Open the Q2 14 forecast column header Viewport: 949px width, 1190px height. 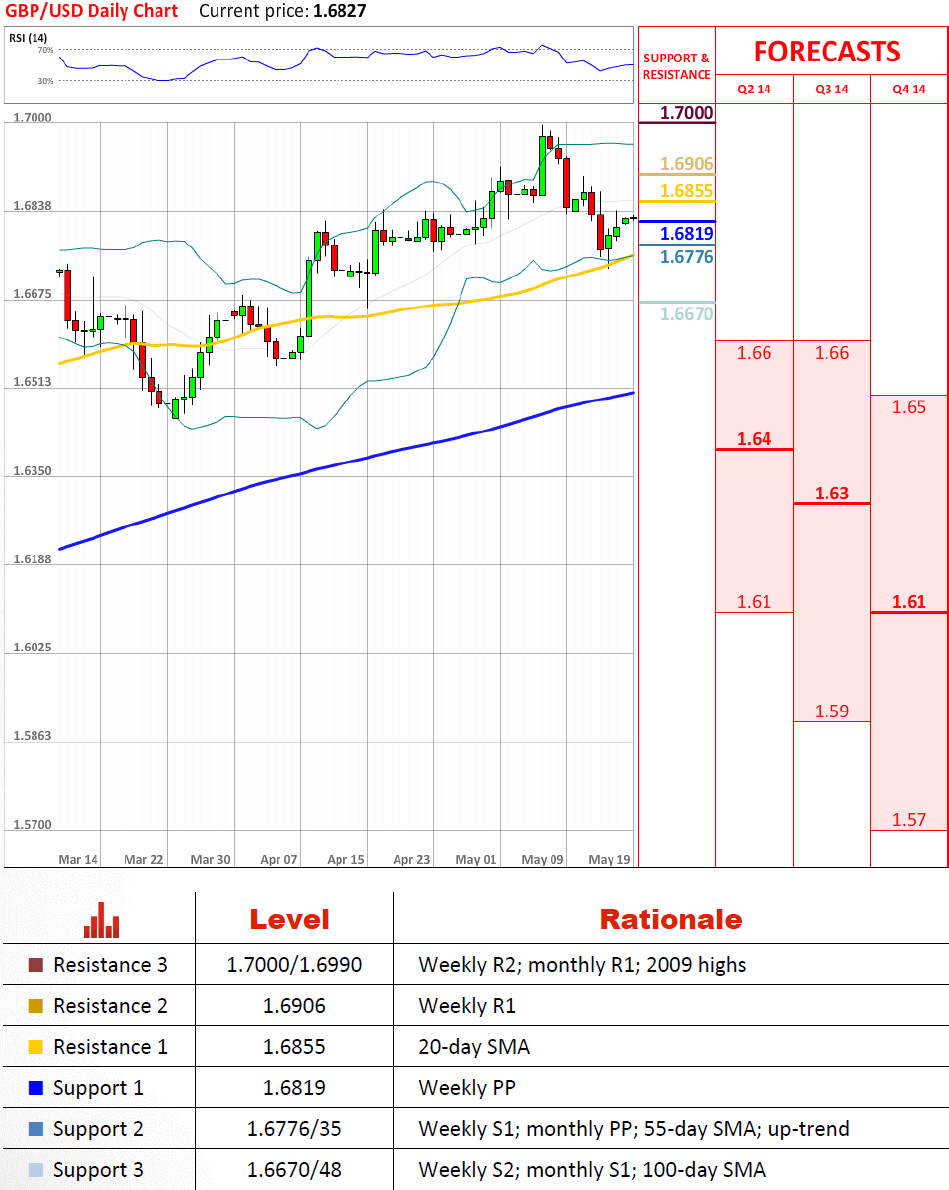pyautogui.click(x=754, y=89)
